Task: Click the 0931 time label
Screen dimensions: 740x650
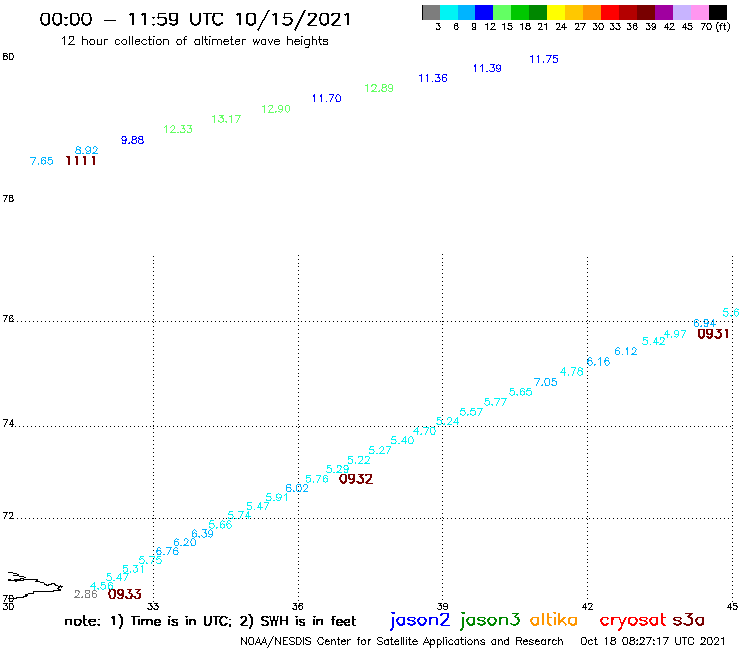Action: (x=713, y=334)
